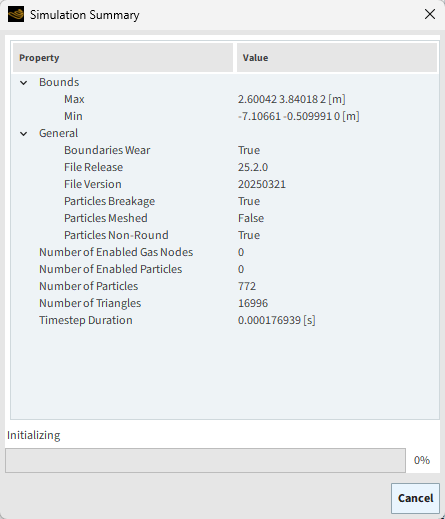Click the Rocky application icon in title bar
This screenshot has height=519, width=445.
click(16, 15)
